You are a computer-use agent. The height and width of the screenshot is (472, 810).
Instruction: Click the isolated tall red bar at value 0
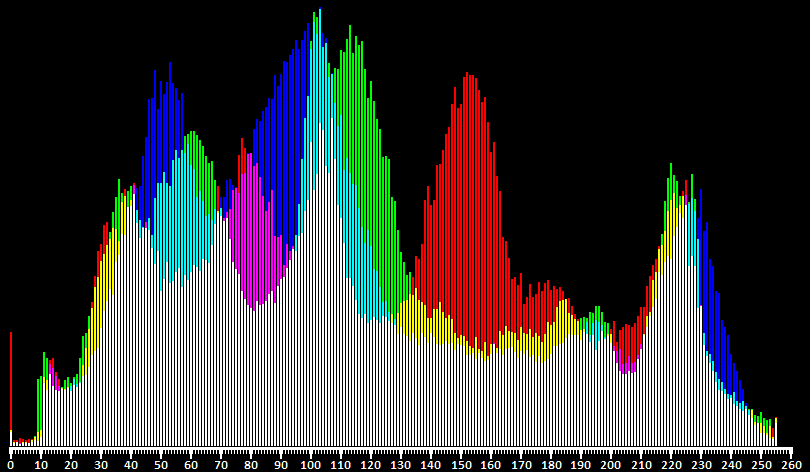(11, 381)
